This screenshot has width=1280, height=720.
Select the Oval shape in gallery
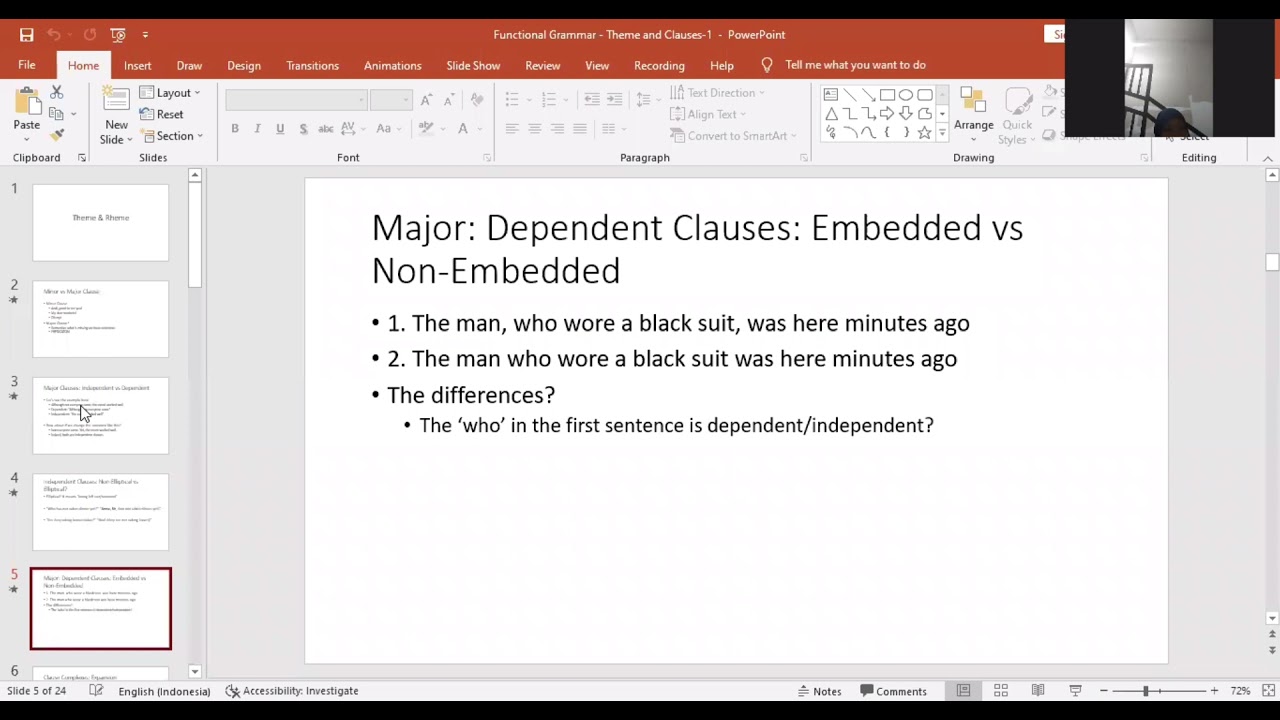click(x=906, y=95)
